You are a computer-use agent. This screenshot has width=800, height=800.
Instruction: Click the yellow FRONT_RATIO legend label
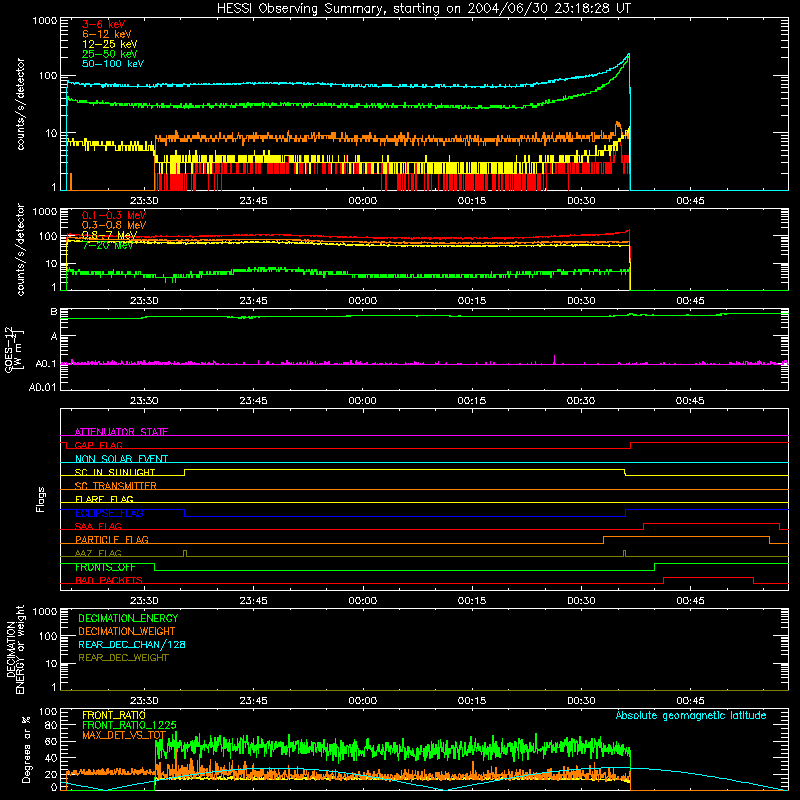tap(114, 715)
